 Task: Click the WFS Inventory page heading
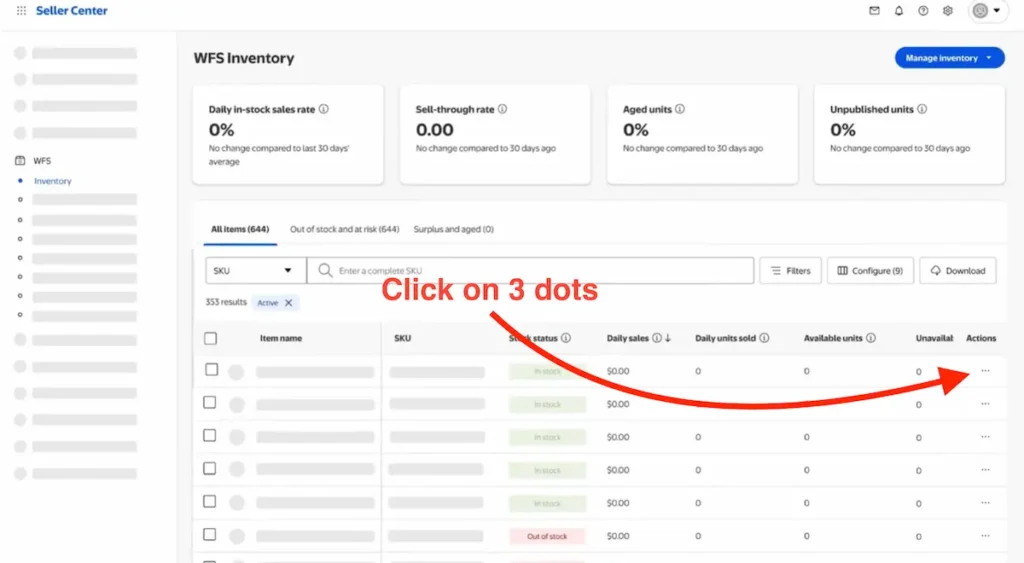click(x=244, y=58)
